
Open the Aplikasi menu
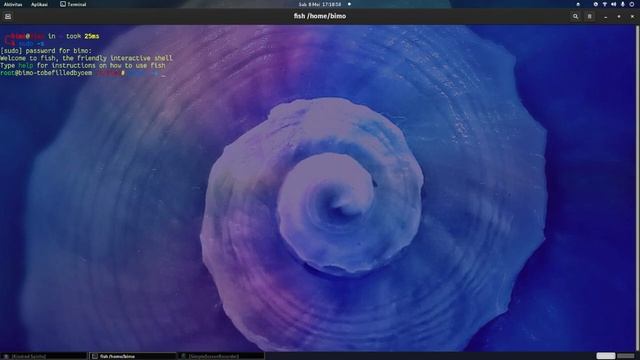click(x=40, y=4)
